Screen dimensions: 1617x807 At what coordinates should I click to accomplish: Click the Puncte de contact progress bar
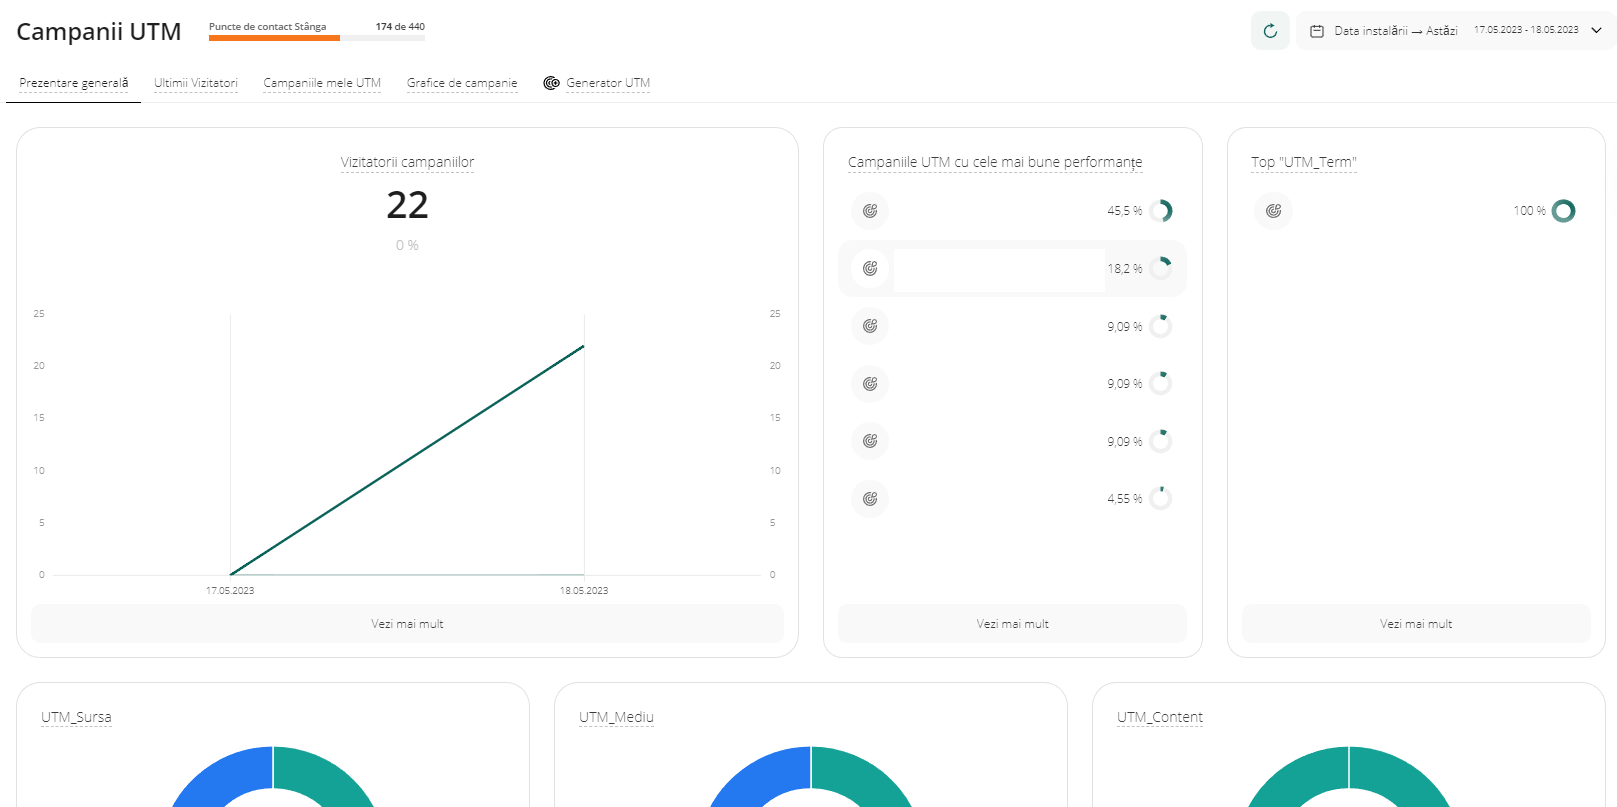click(316, 38)
